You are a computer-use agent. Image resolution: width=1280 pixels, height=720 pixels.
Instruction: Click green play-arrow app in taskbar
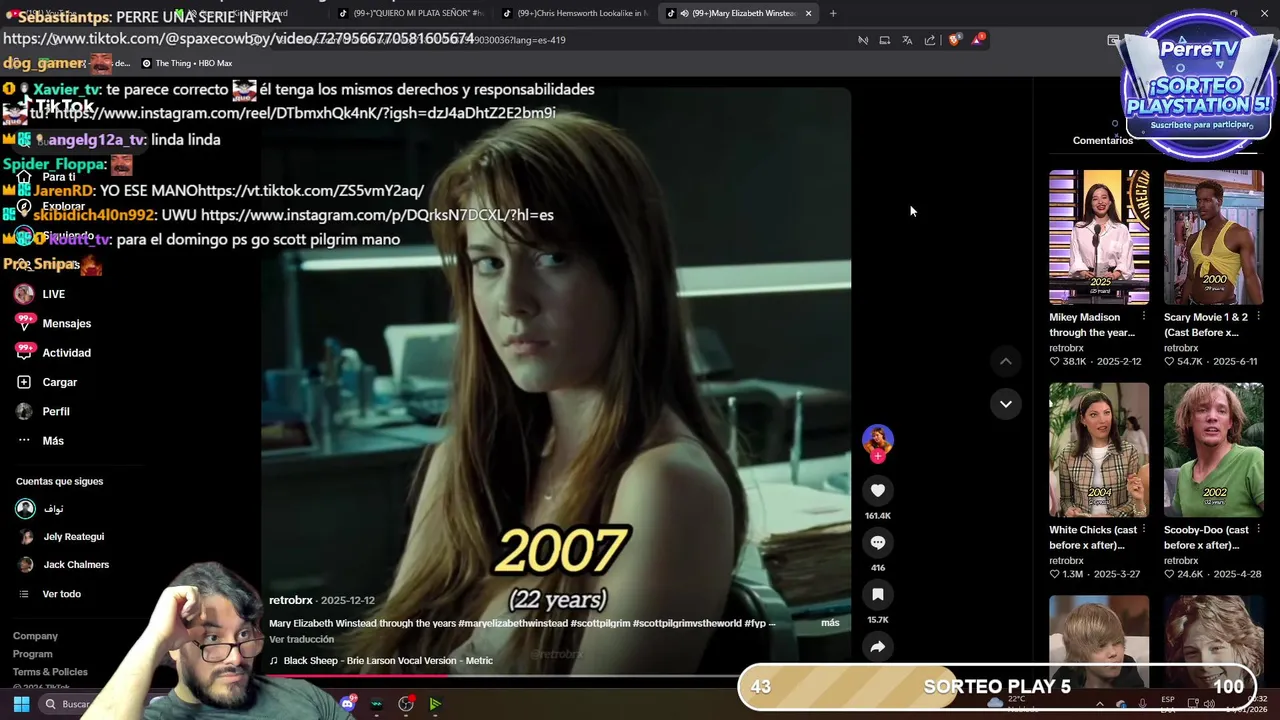point(435,704)
